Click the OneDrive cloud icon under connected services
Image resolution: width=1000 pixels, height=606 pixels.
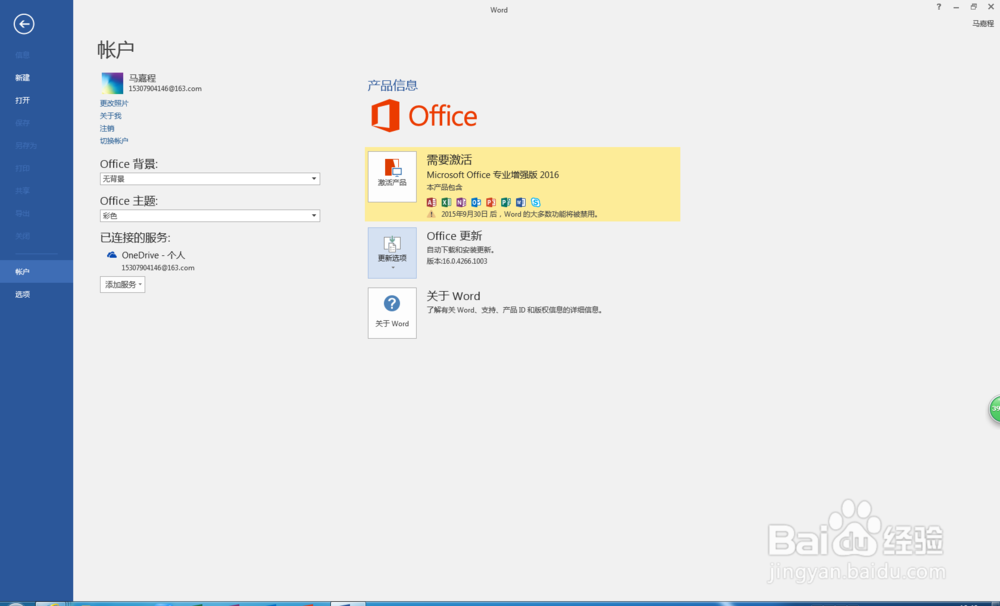pyautogui.click(x=112, y=255)
